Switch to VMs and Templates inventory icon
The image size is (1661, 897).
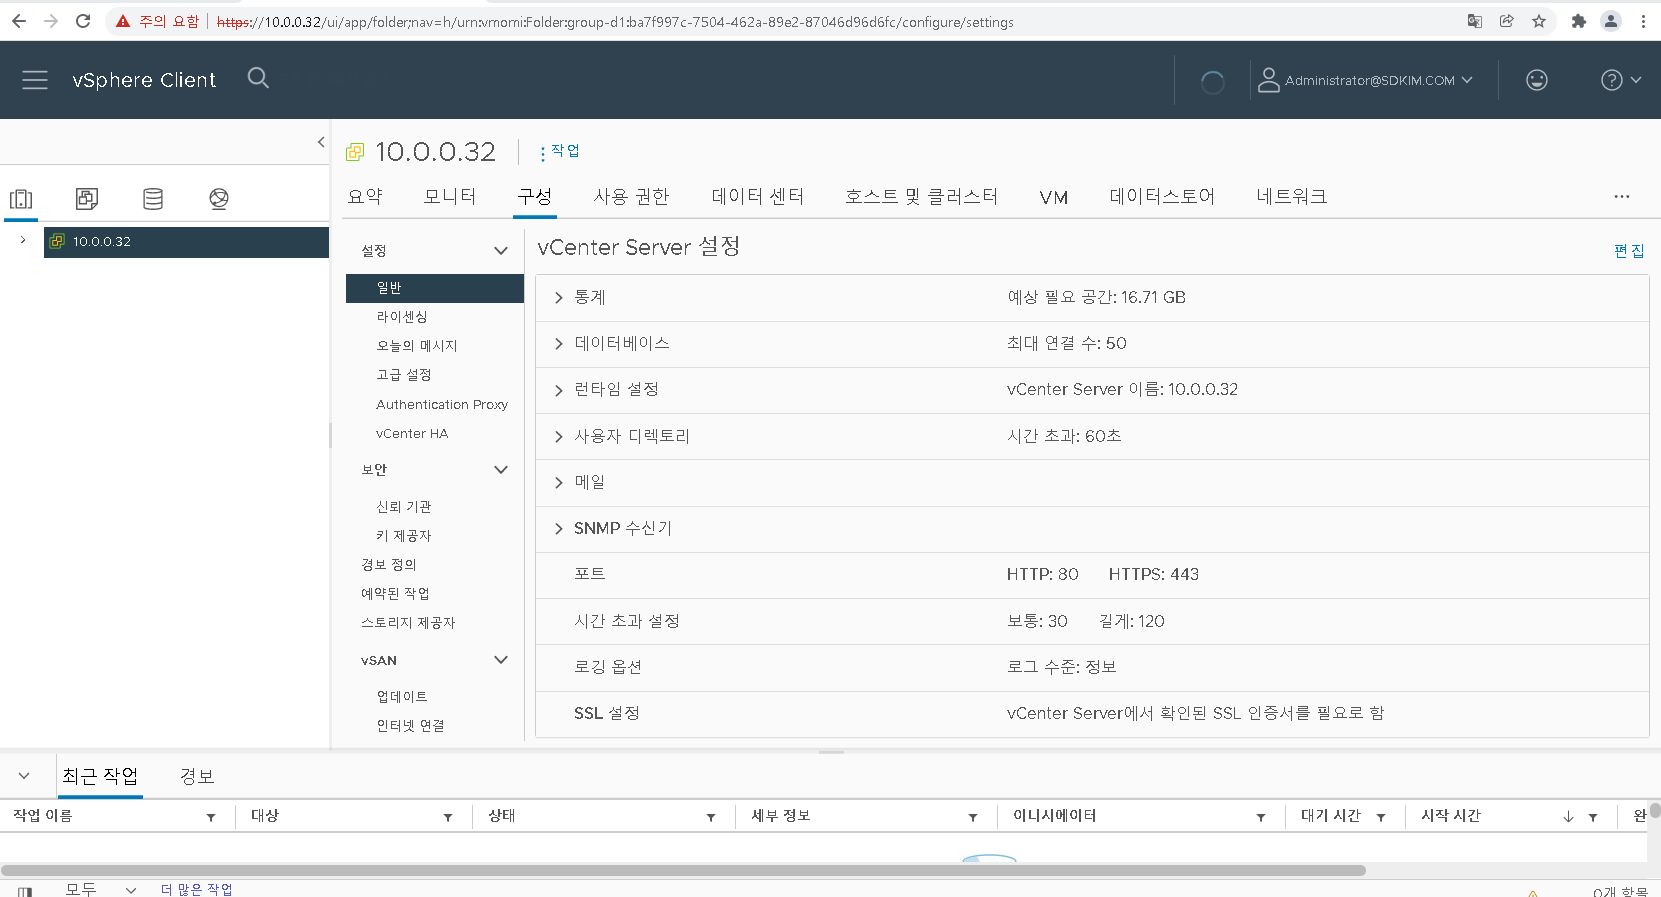[x=87, y=199]
